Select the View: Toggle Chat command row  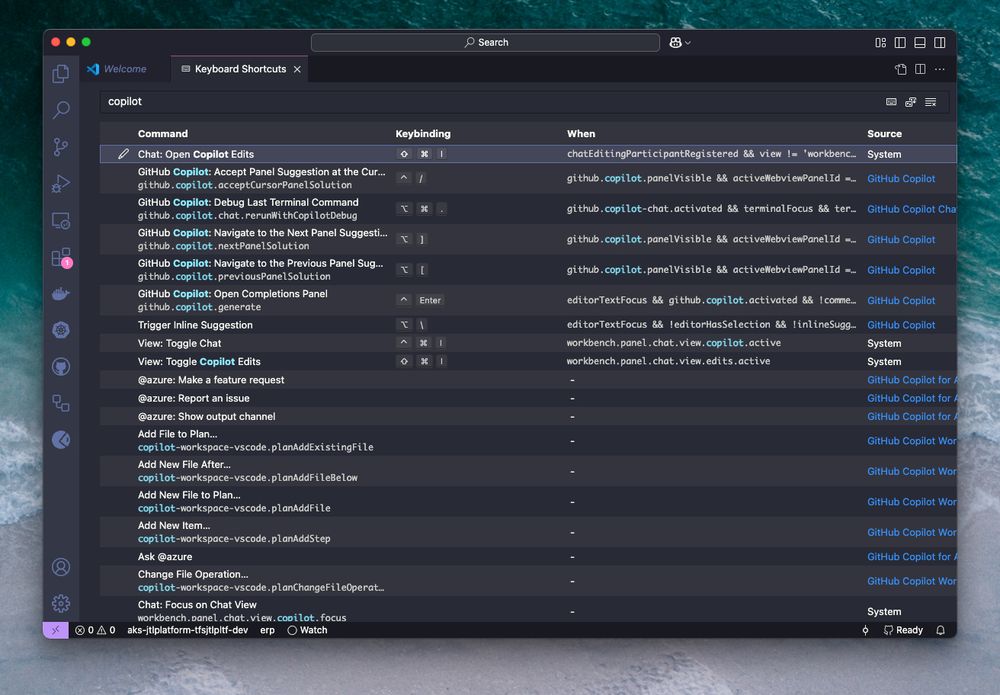[x=528, y=343]
